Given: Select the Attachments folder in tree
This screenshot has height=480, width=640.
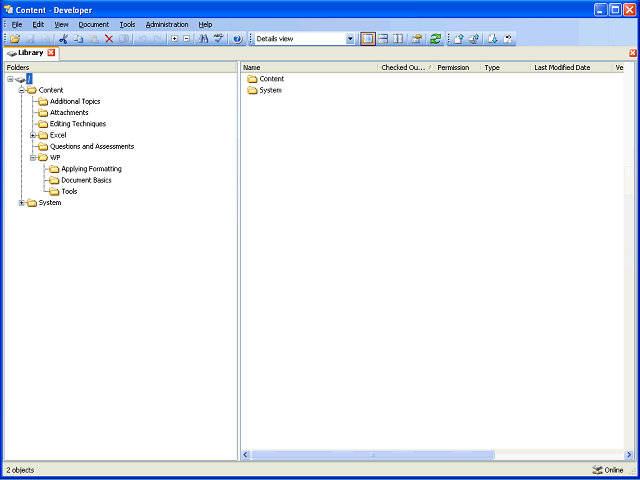Looking at the screenshot, I should coord(69,113).
